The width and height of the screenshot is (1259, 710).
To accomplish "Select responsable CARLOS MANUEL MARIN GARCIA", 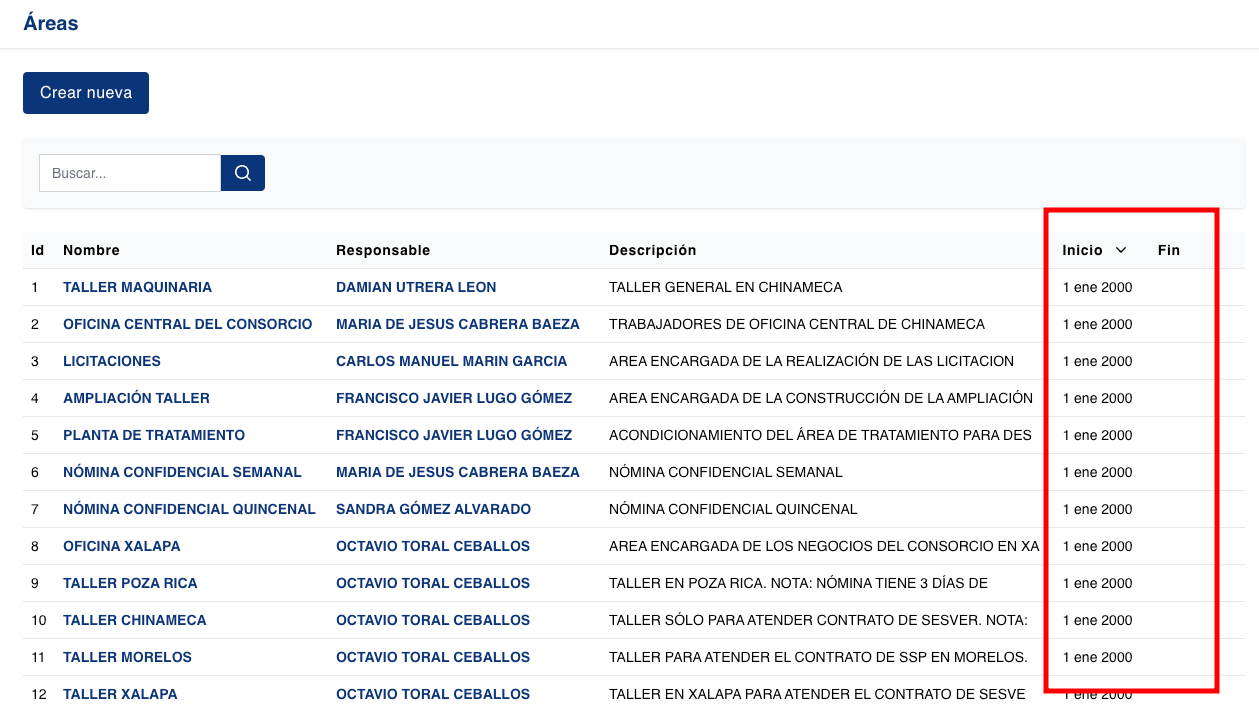I will [451, 361].
